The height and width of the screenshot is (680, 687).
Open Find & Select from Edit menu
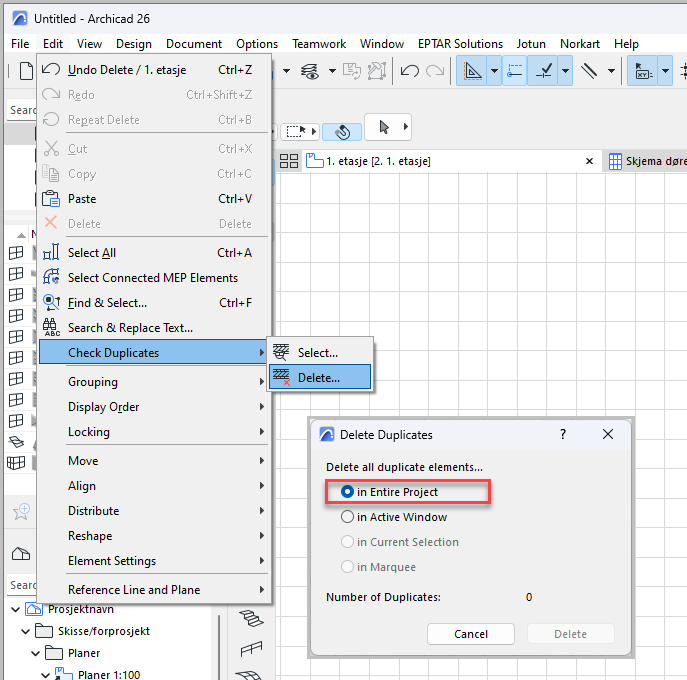tap(154, 303)
